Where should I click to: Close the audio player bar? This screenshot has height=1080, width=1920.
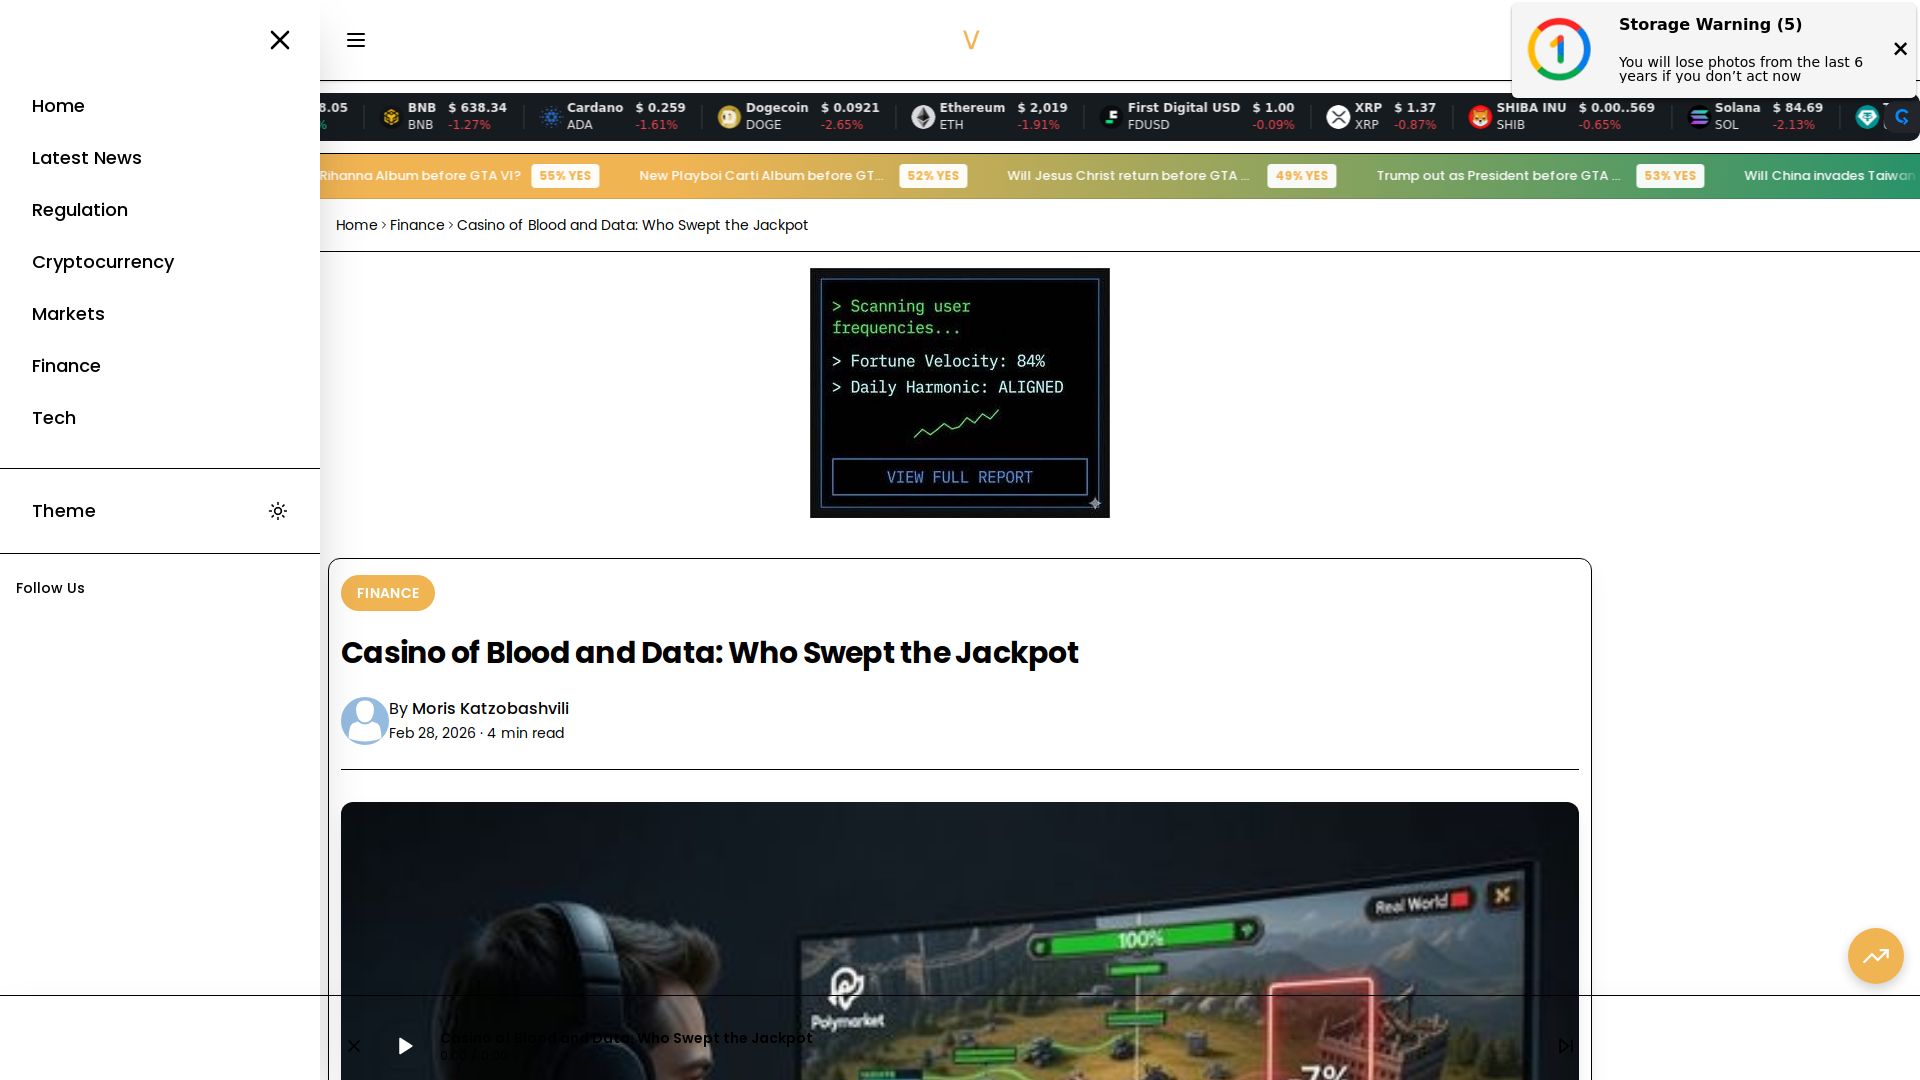point(354,1046)
